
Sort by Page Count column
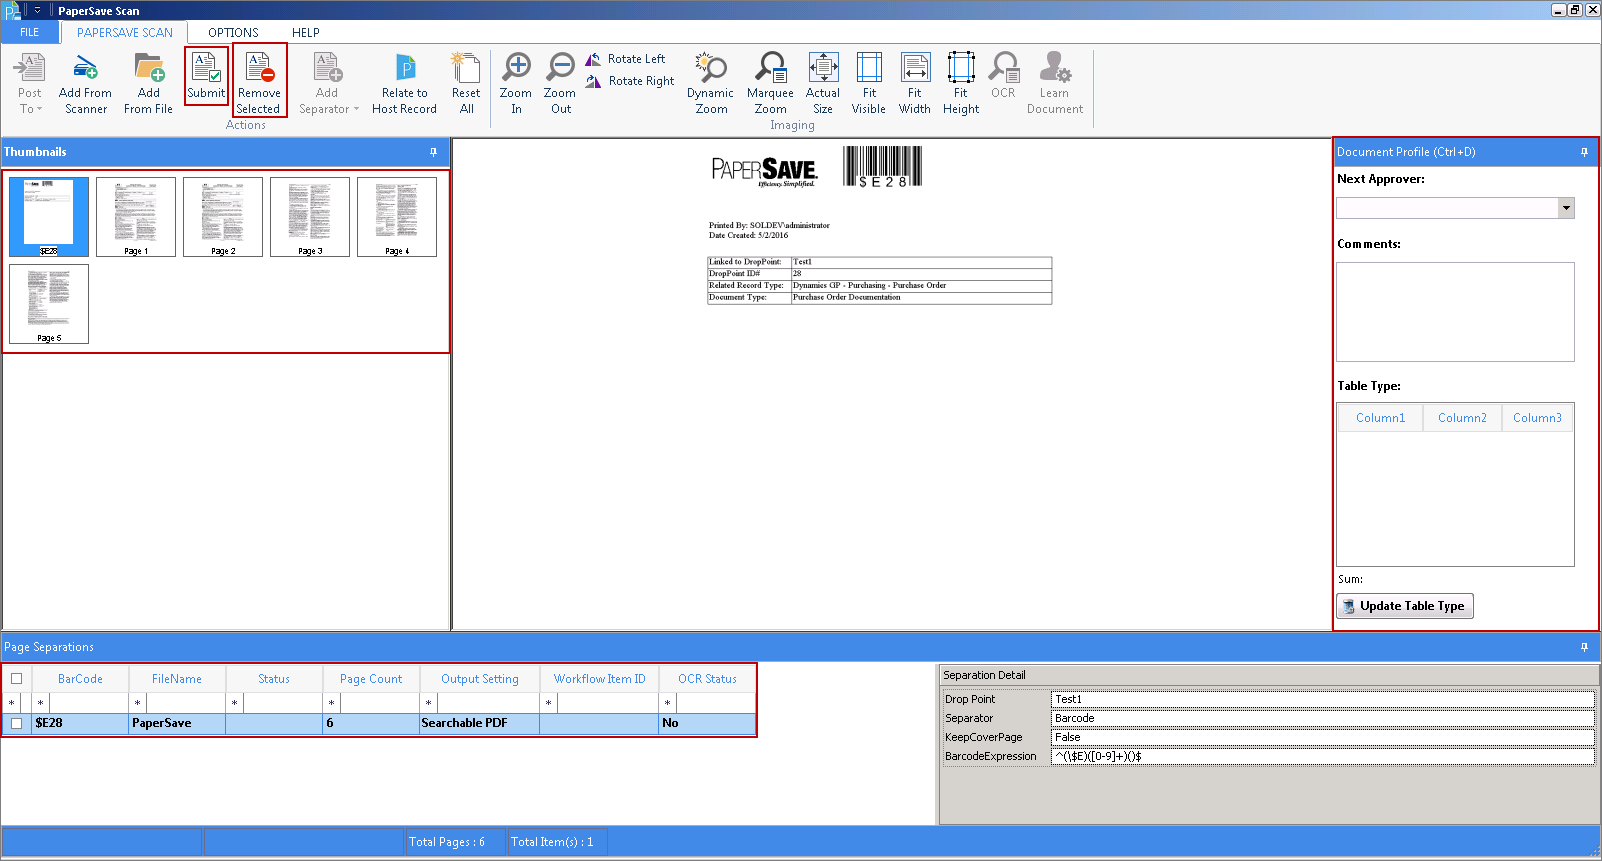[x=371, y=679]
